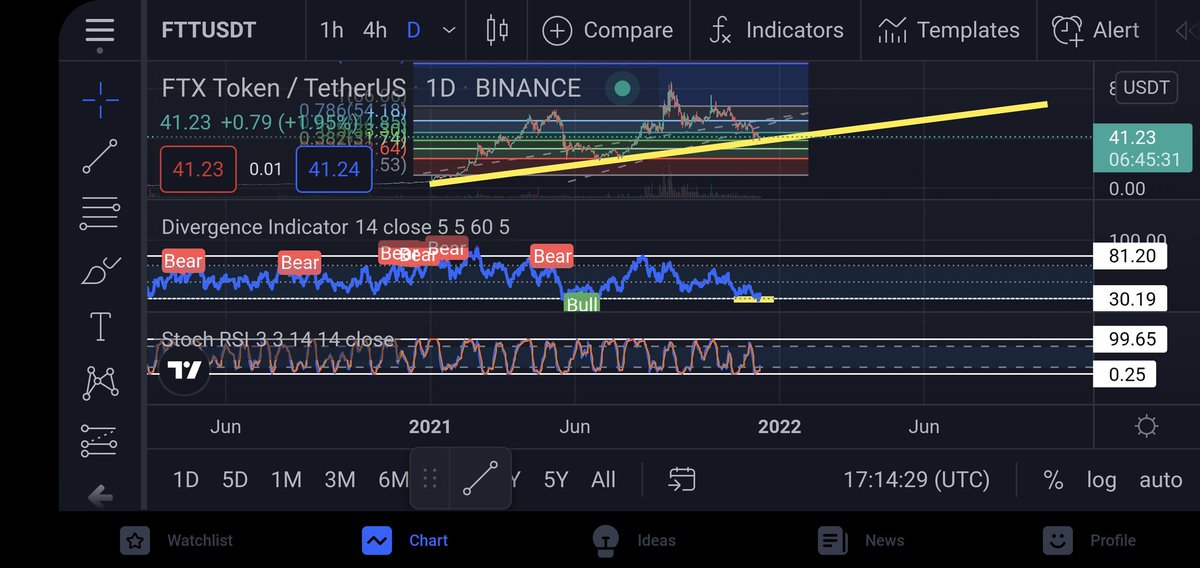Open the Profile tab
Viewport: 1200px width, 568px height.
point(1089,540)
